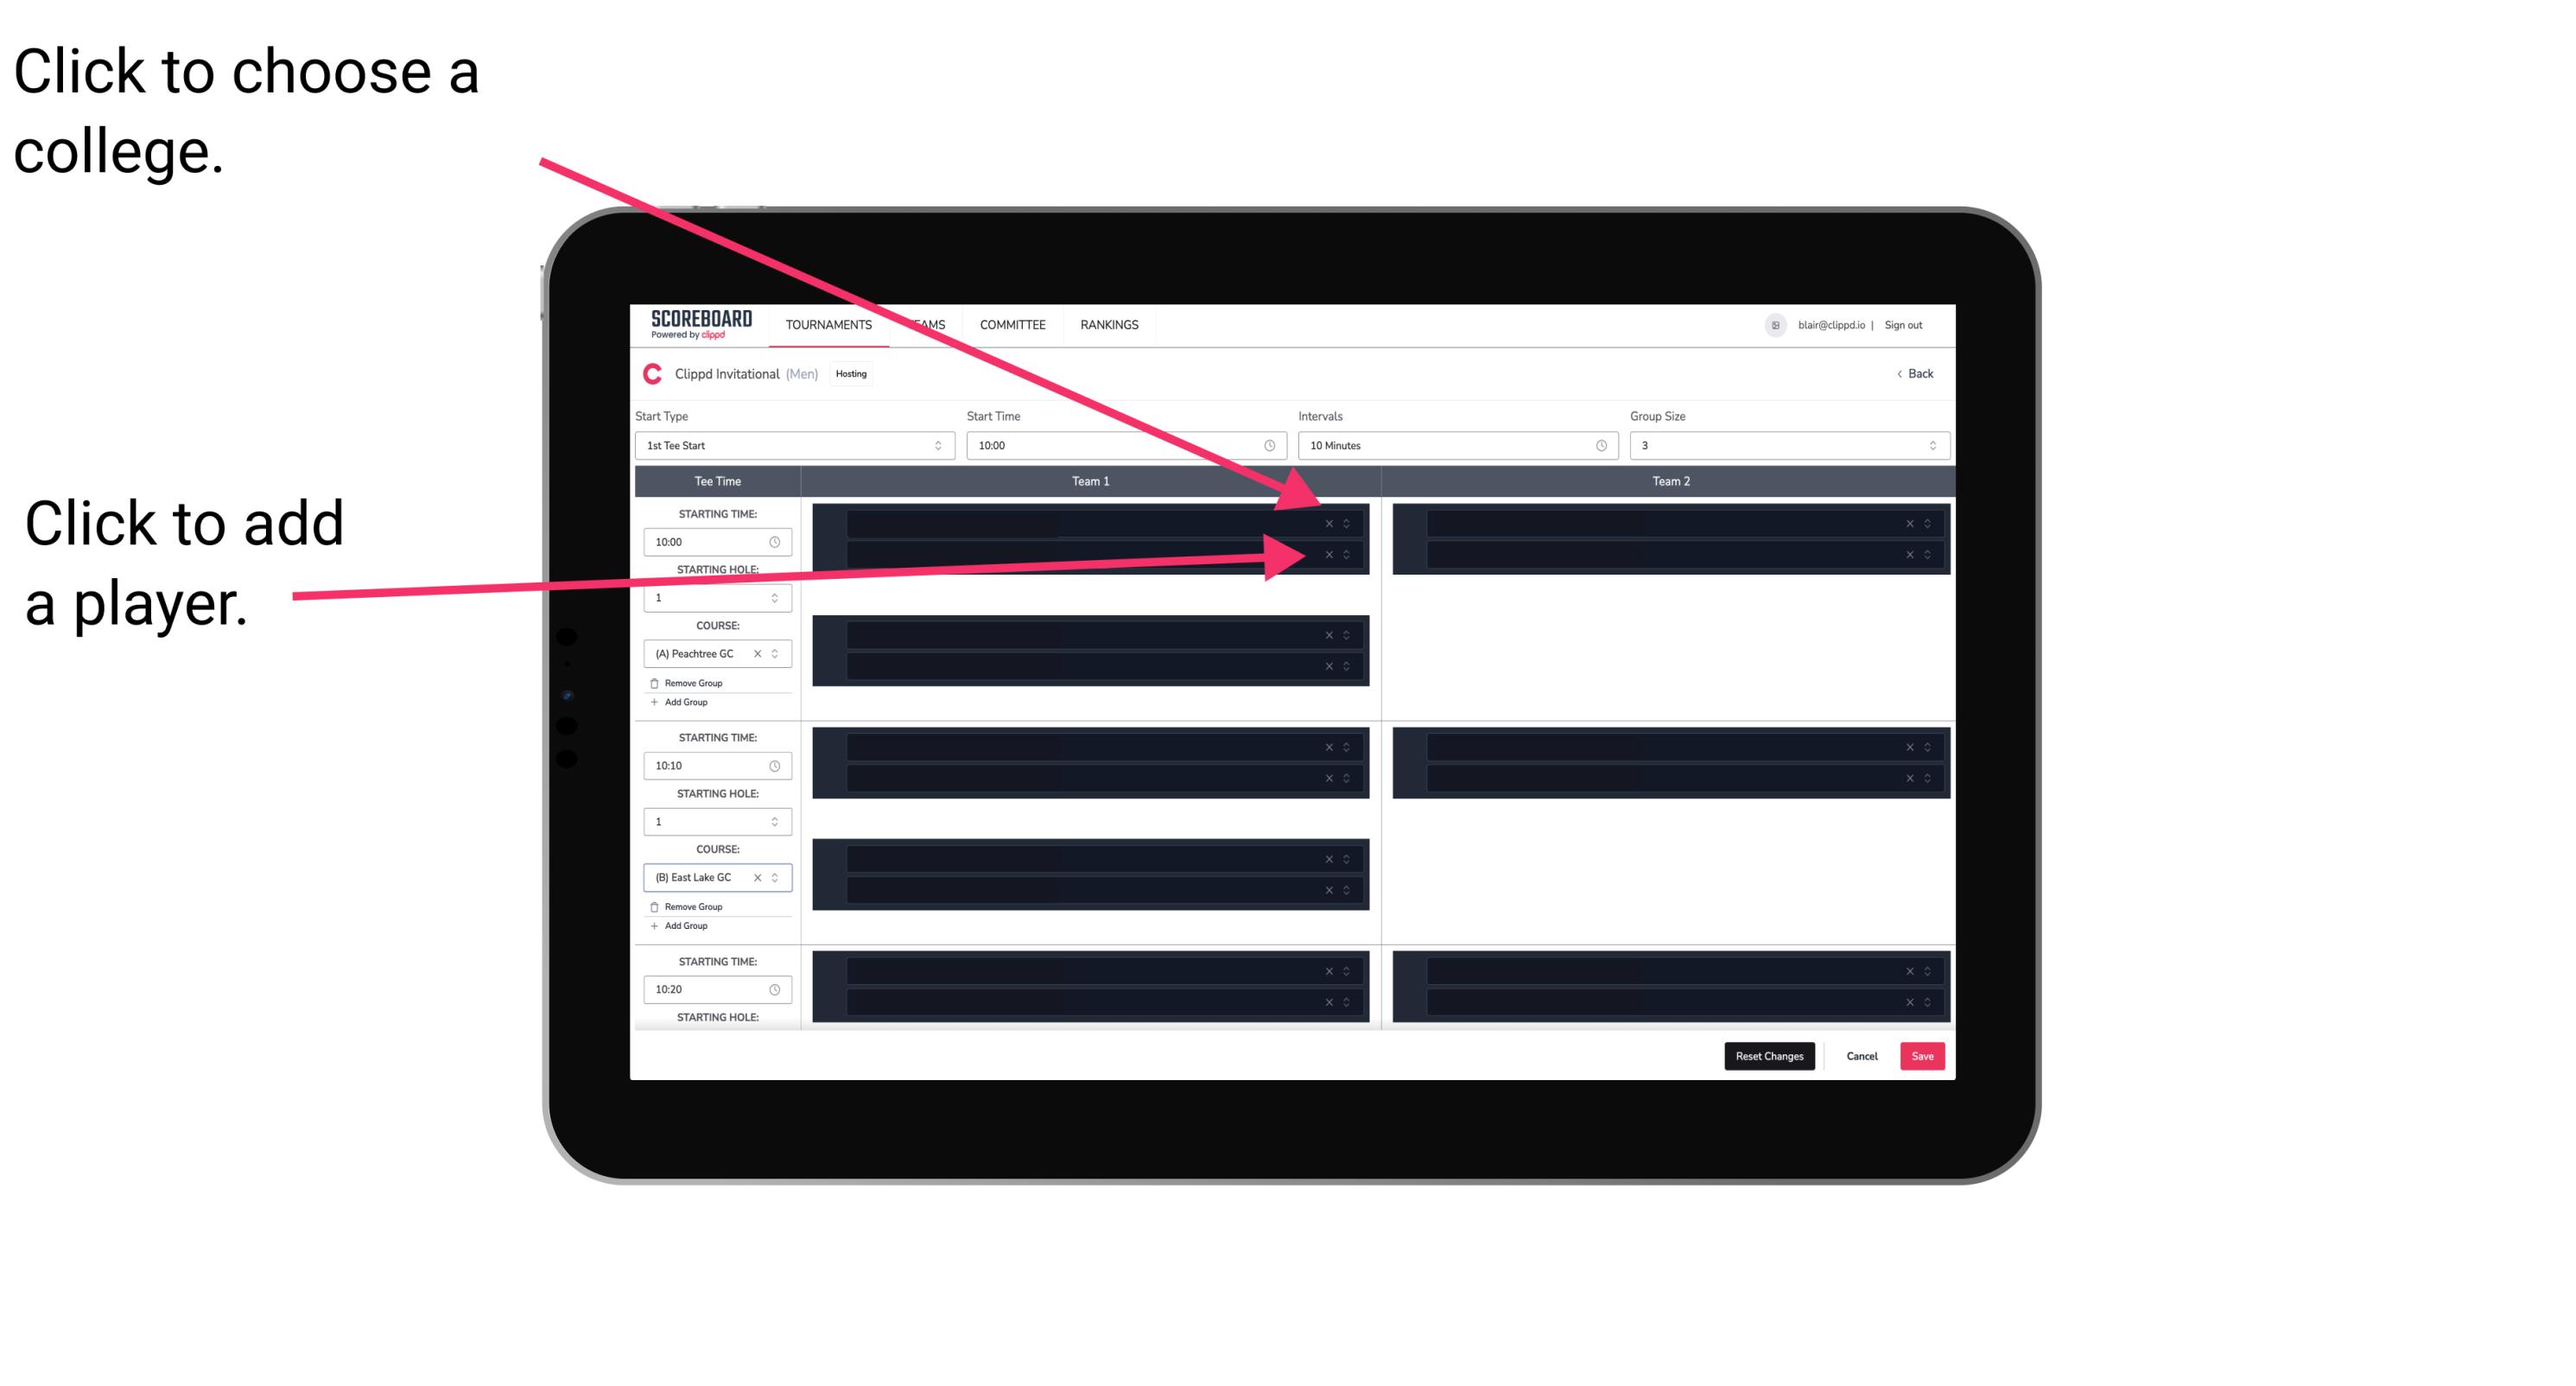Screen dimensions: 2576x1386
Task: Click the X icon on Peachtree GC course tag
Action: click(761, 656)
